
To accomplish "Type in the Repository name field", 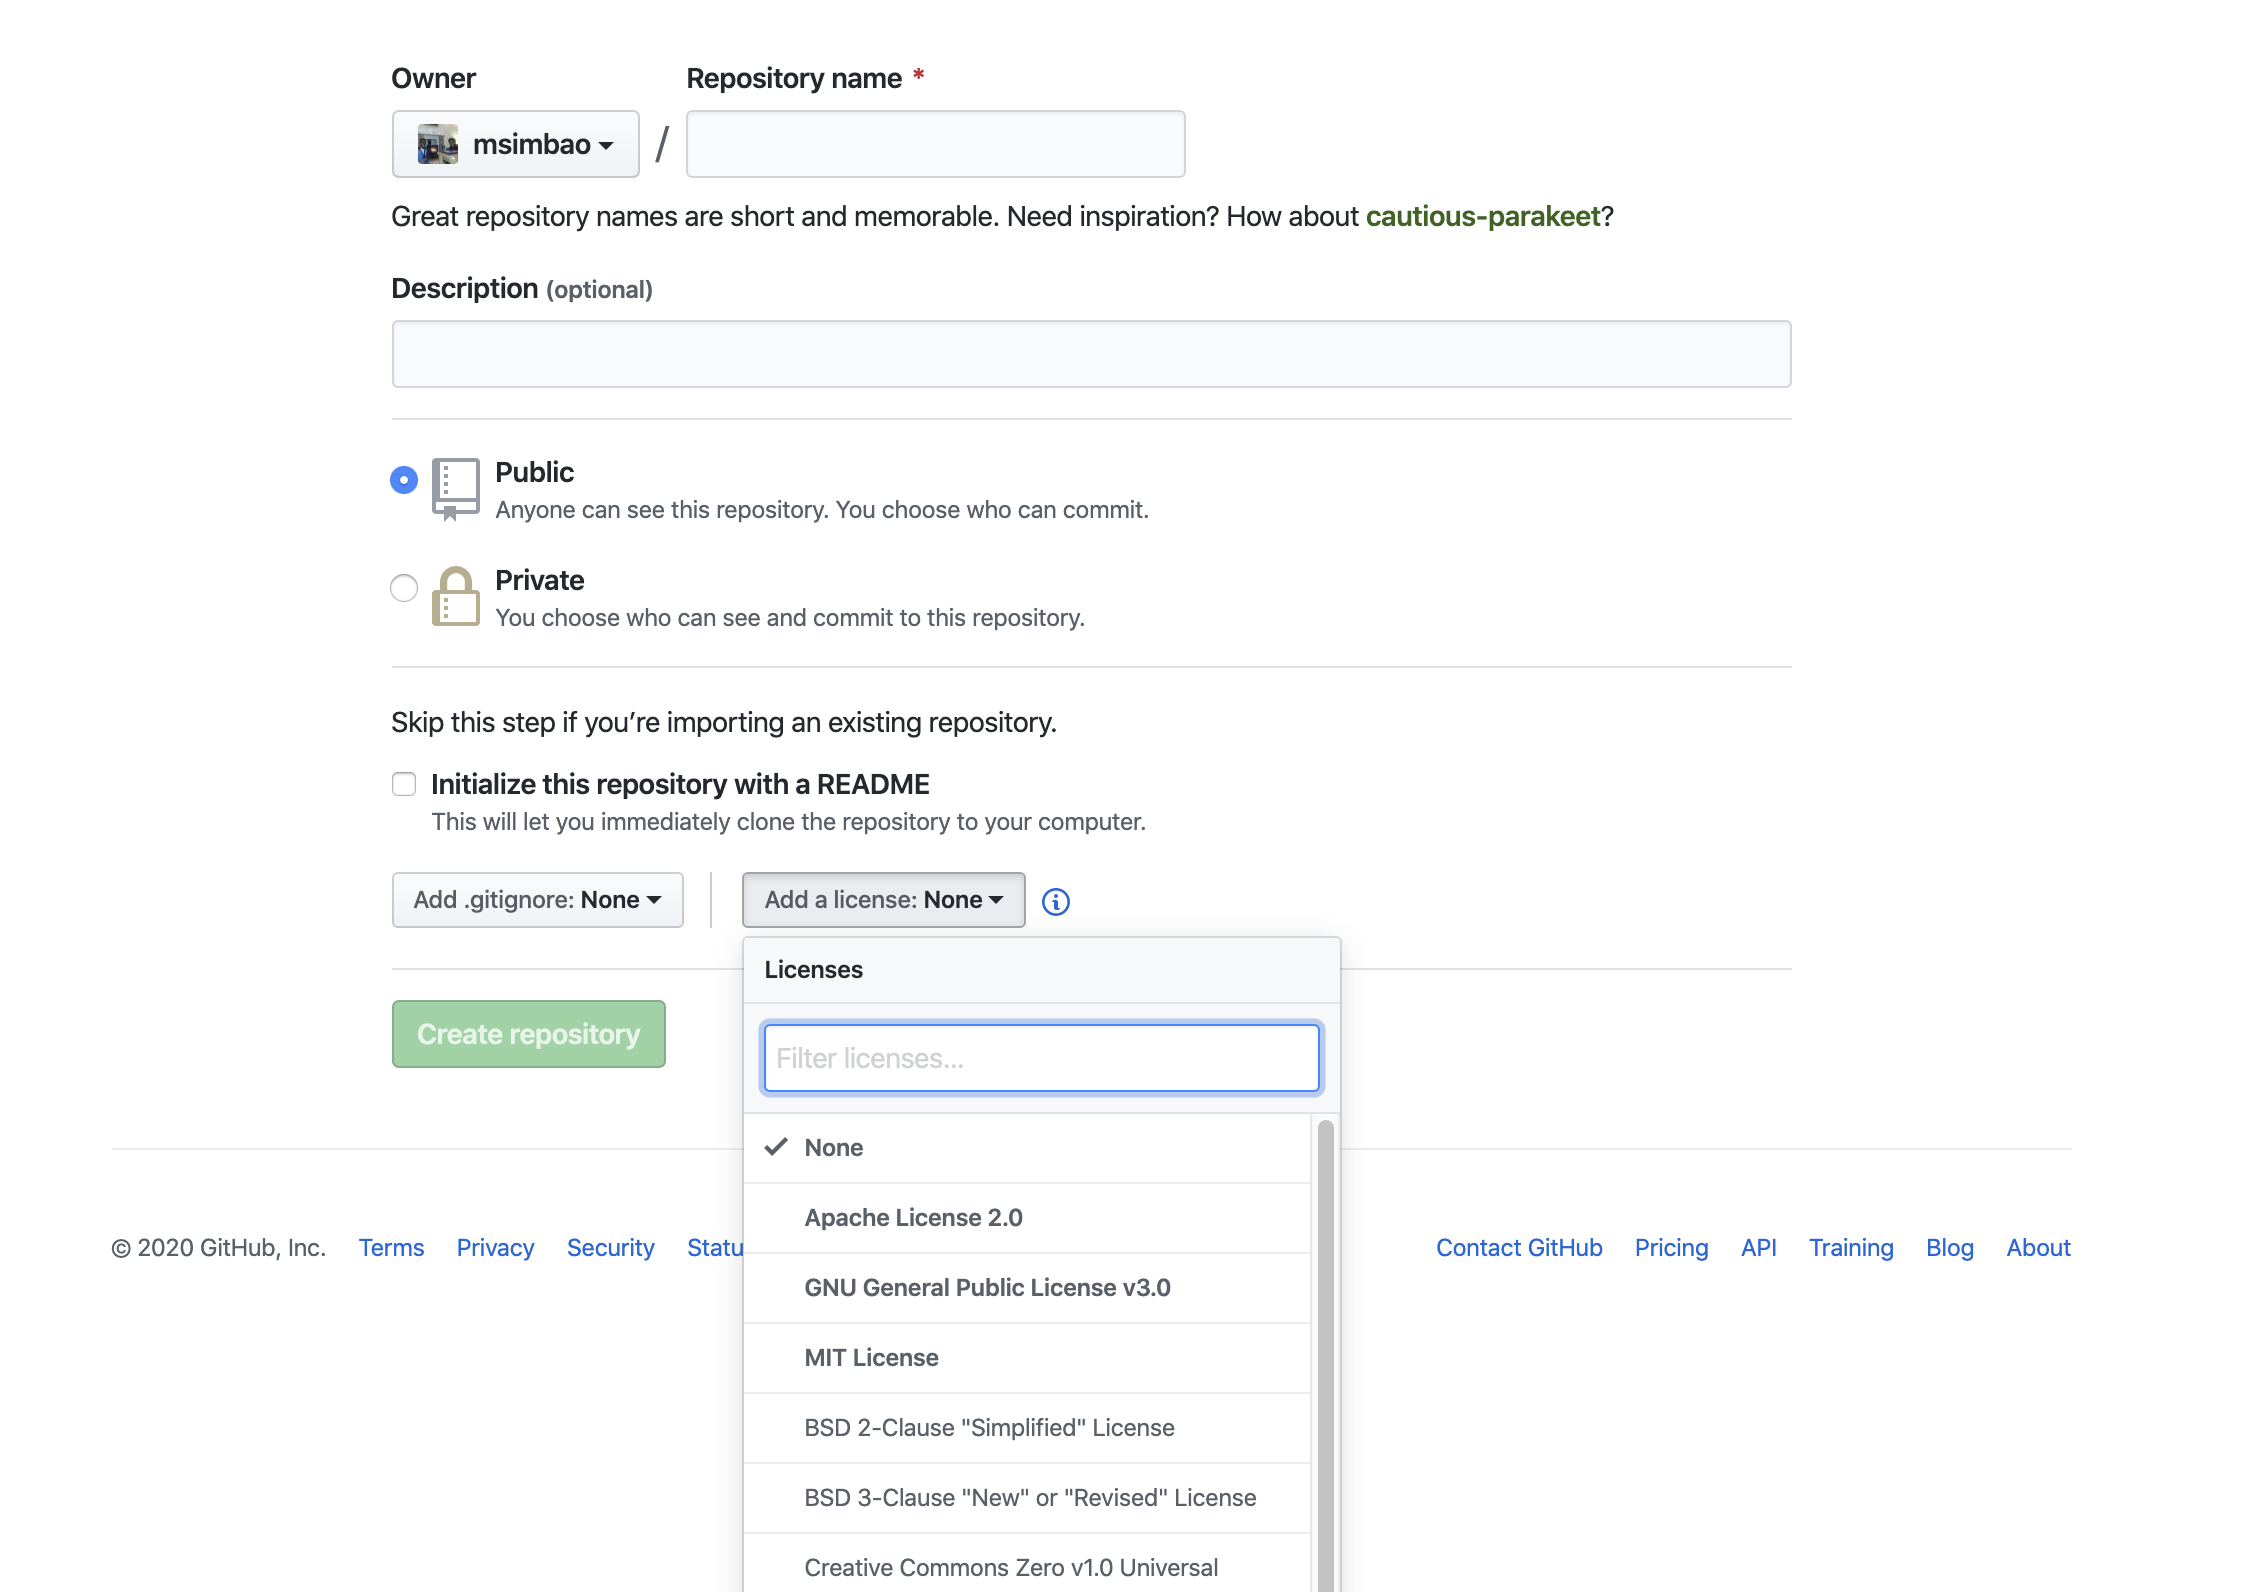I will point(935,141).
